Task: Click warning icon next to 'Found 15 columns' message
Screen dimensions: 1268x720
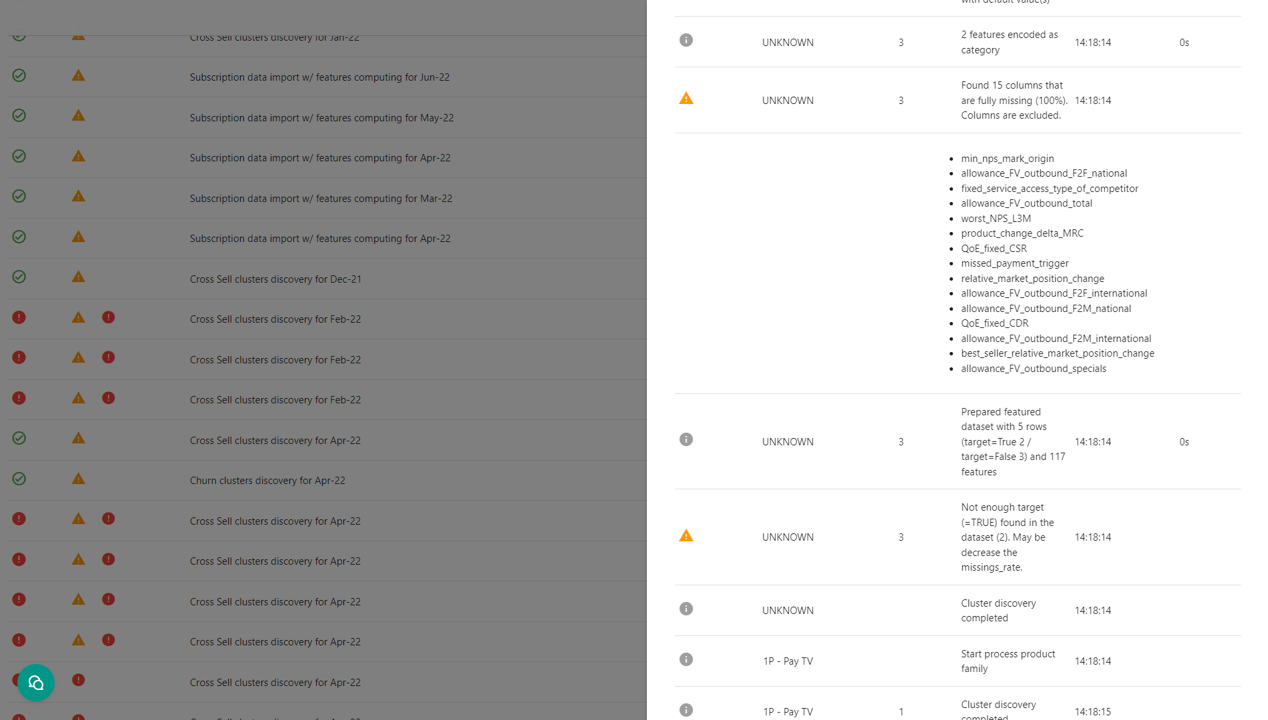Action: click(x=686, y=99)
